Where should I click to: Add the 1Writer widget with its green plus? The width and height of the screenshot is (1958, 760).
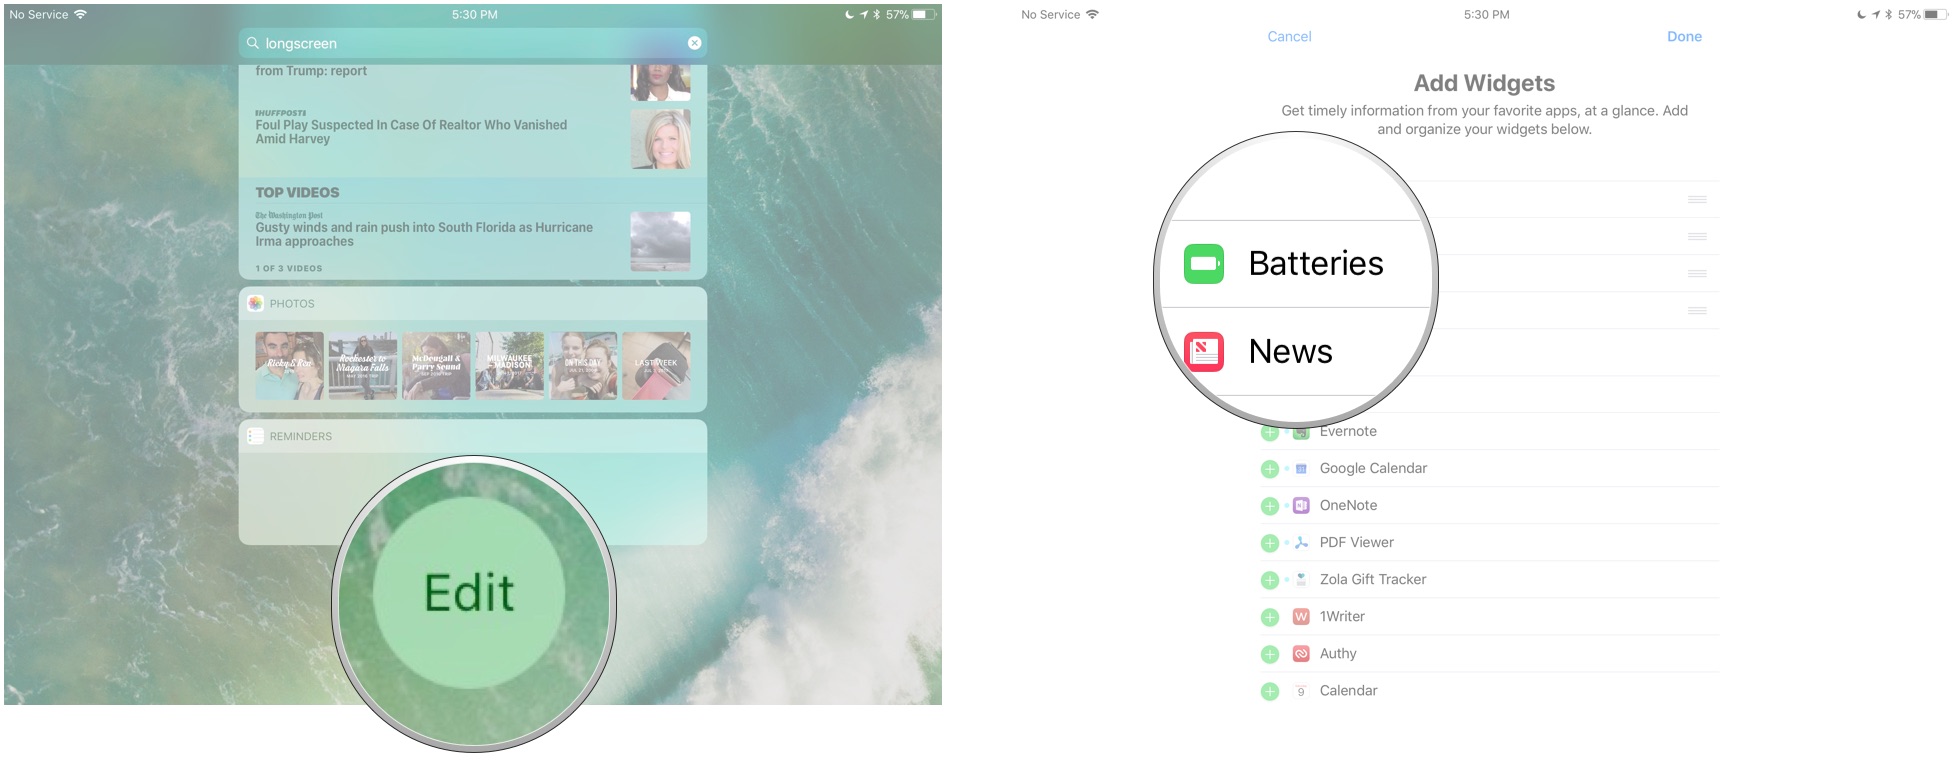click(x=1270, y=617)
